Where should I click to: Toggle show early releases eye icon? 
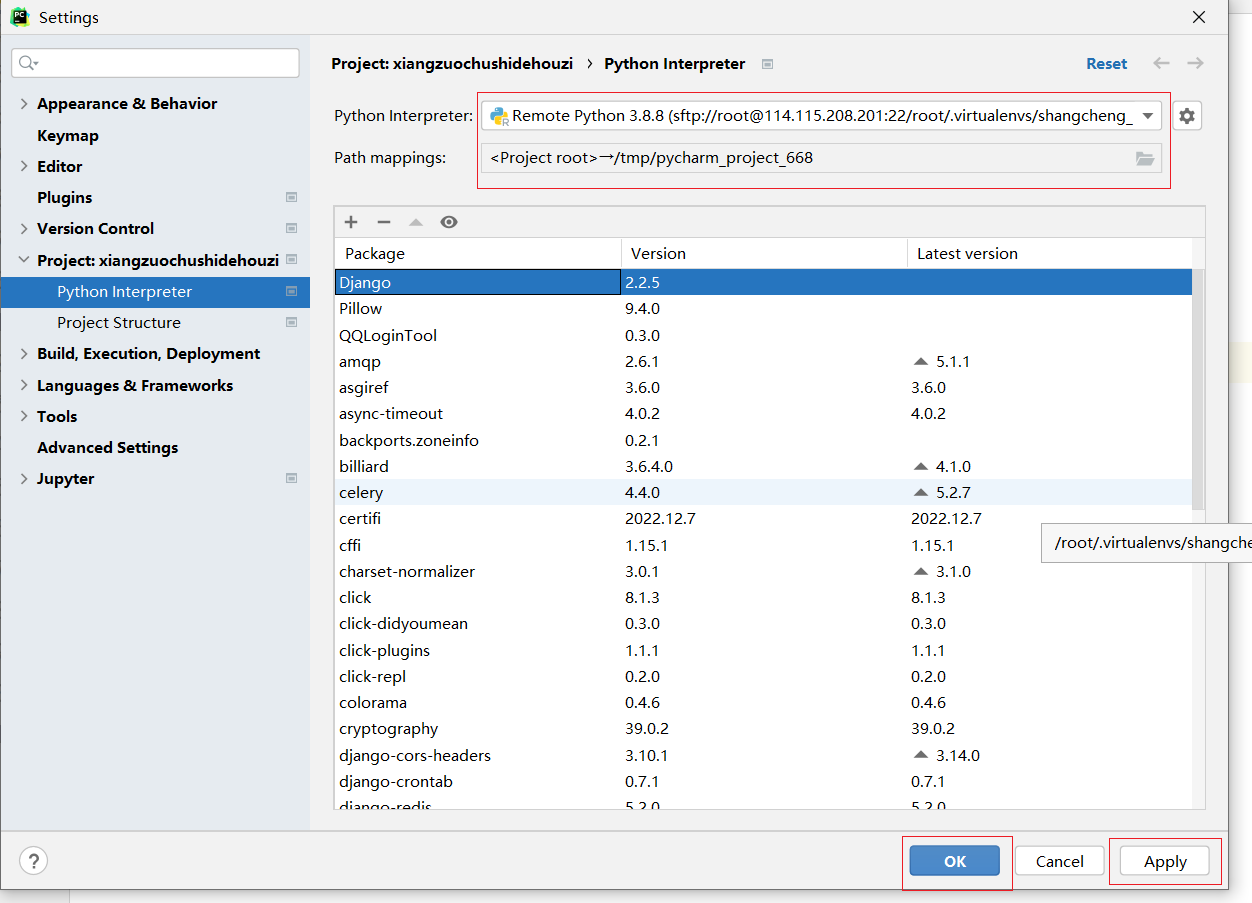tap(449, 222)
